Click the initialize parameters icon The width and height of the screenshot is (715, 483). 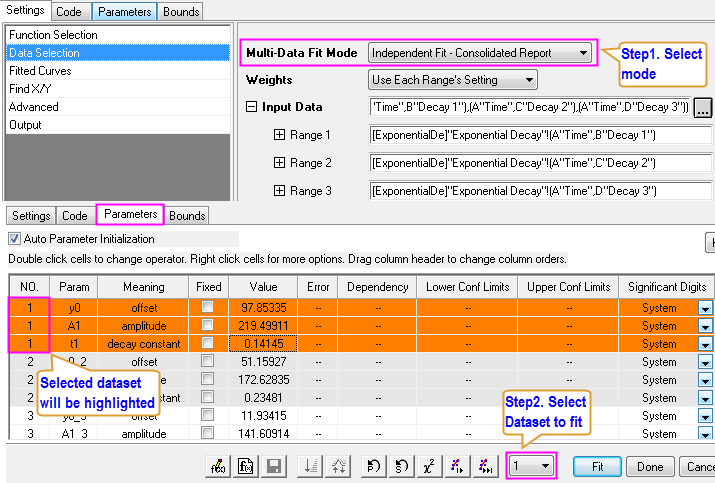[x=373, y=466]
